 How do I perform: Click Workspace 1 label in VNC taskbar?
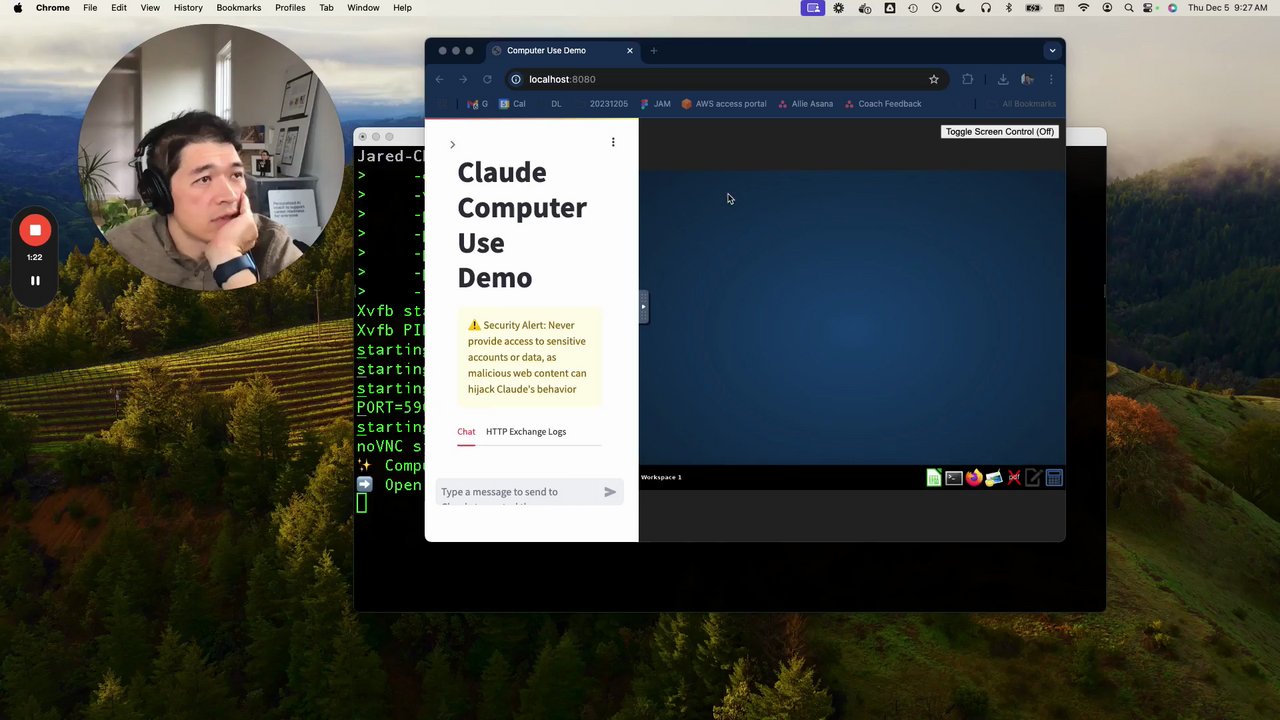click(x=661, y=478)
